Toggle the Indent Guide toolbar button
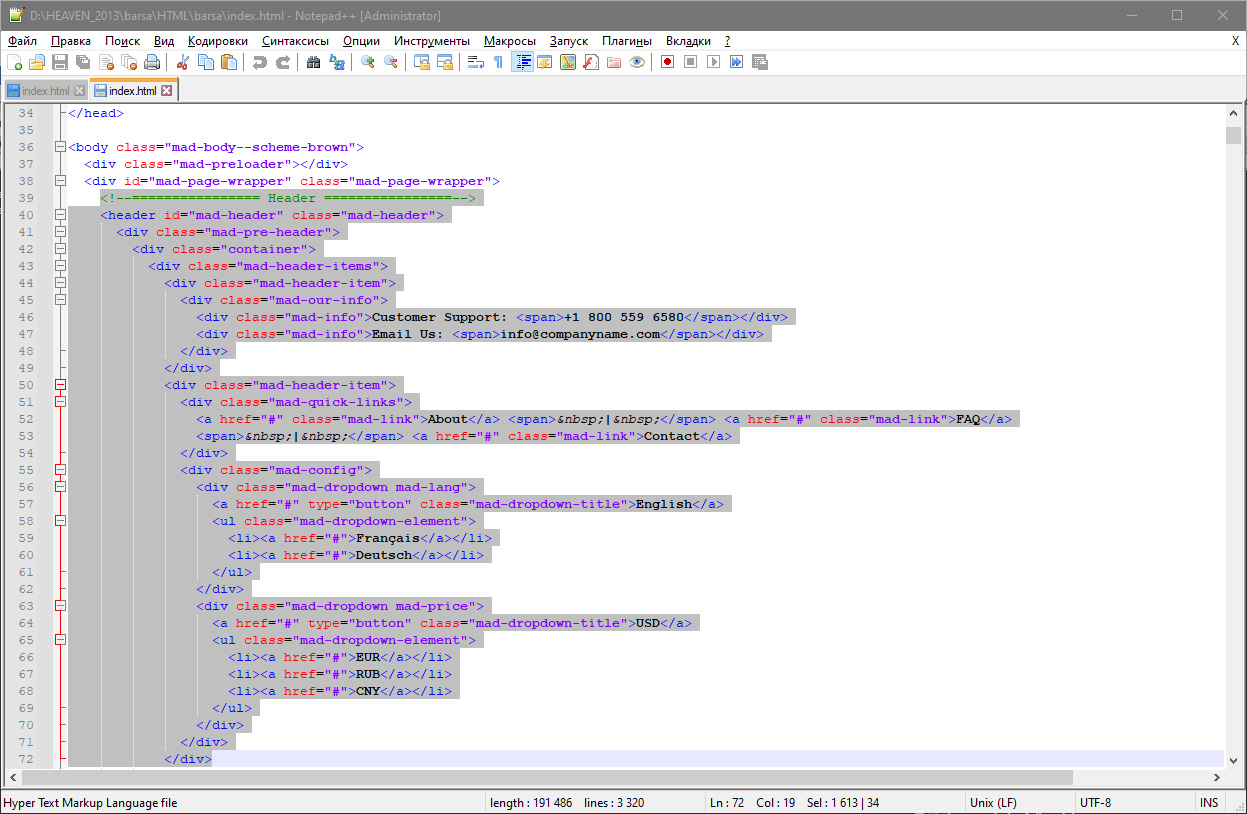Screen dimensions: 1247x814 [522, 62]
